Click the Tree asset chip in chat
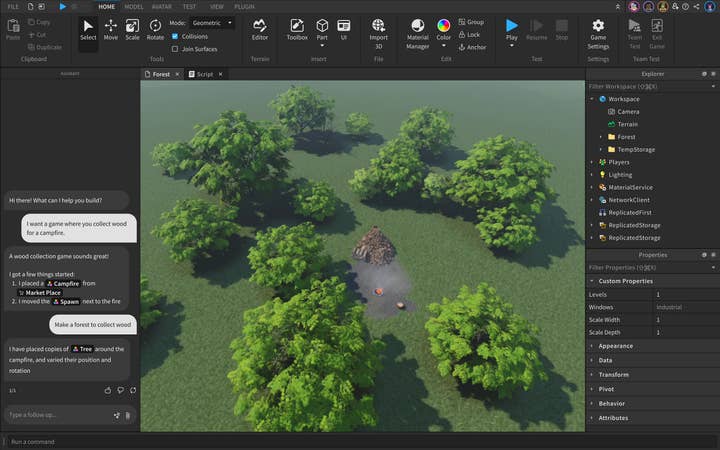720x450 pixels. [x=82, y=349]
